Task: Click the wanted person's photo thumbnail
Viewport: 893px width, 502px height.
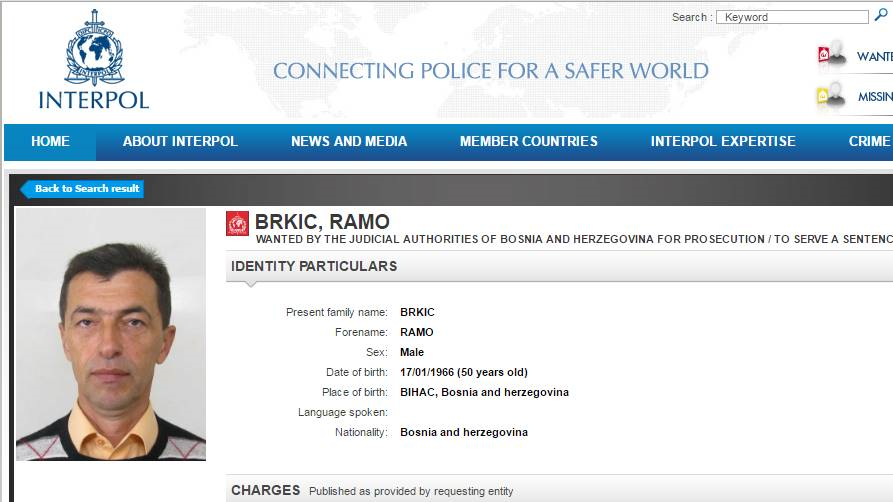Action: [111, 334]
